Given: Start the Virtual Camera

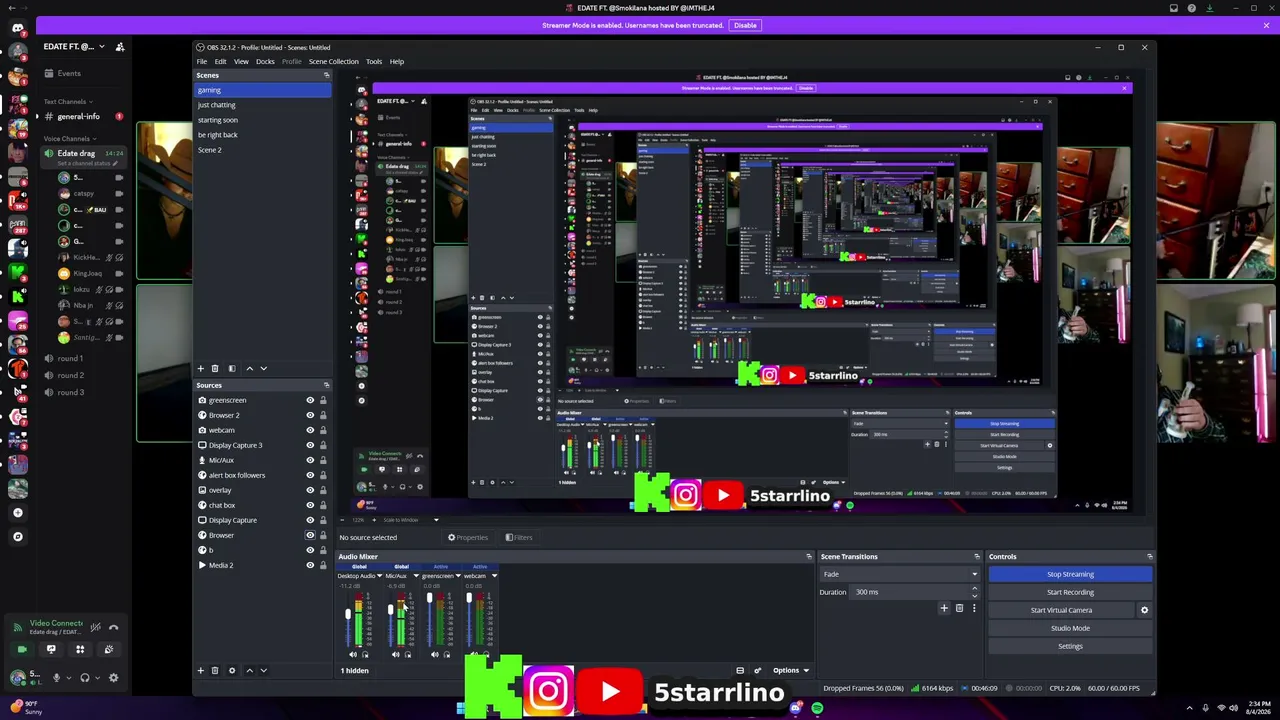Looking at the screenshot, I should (1062, 610).
